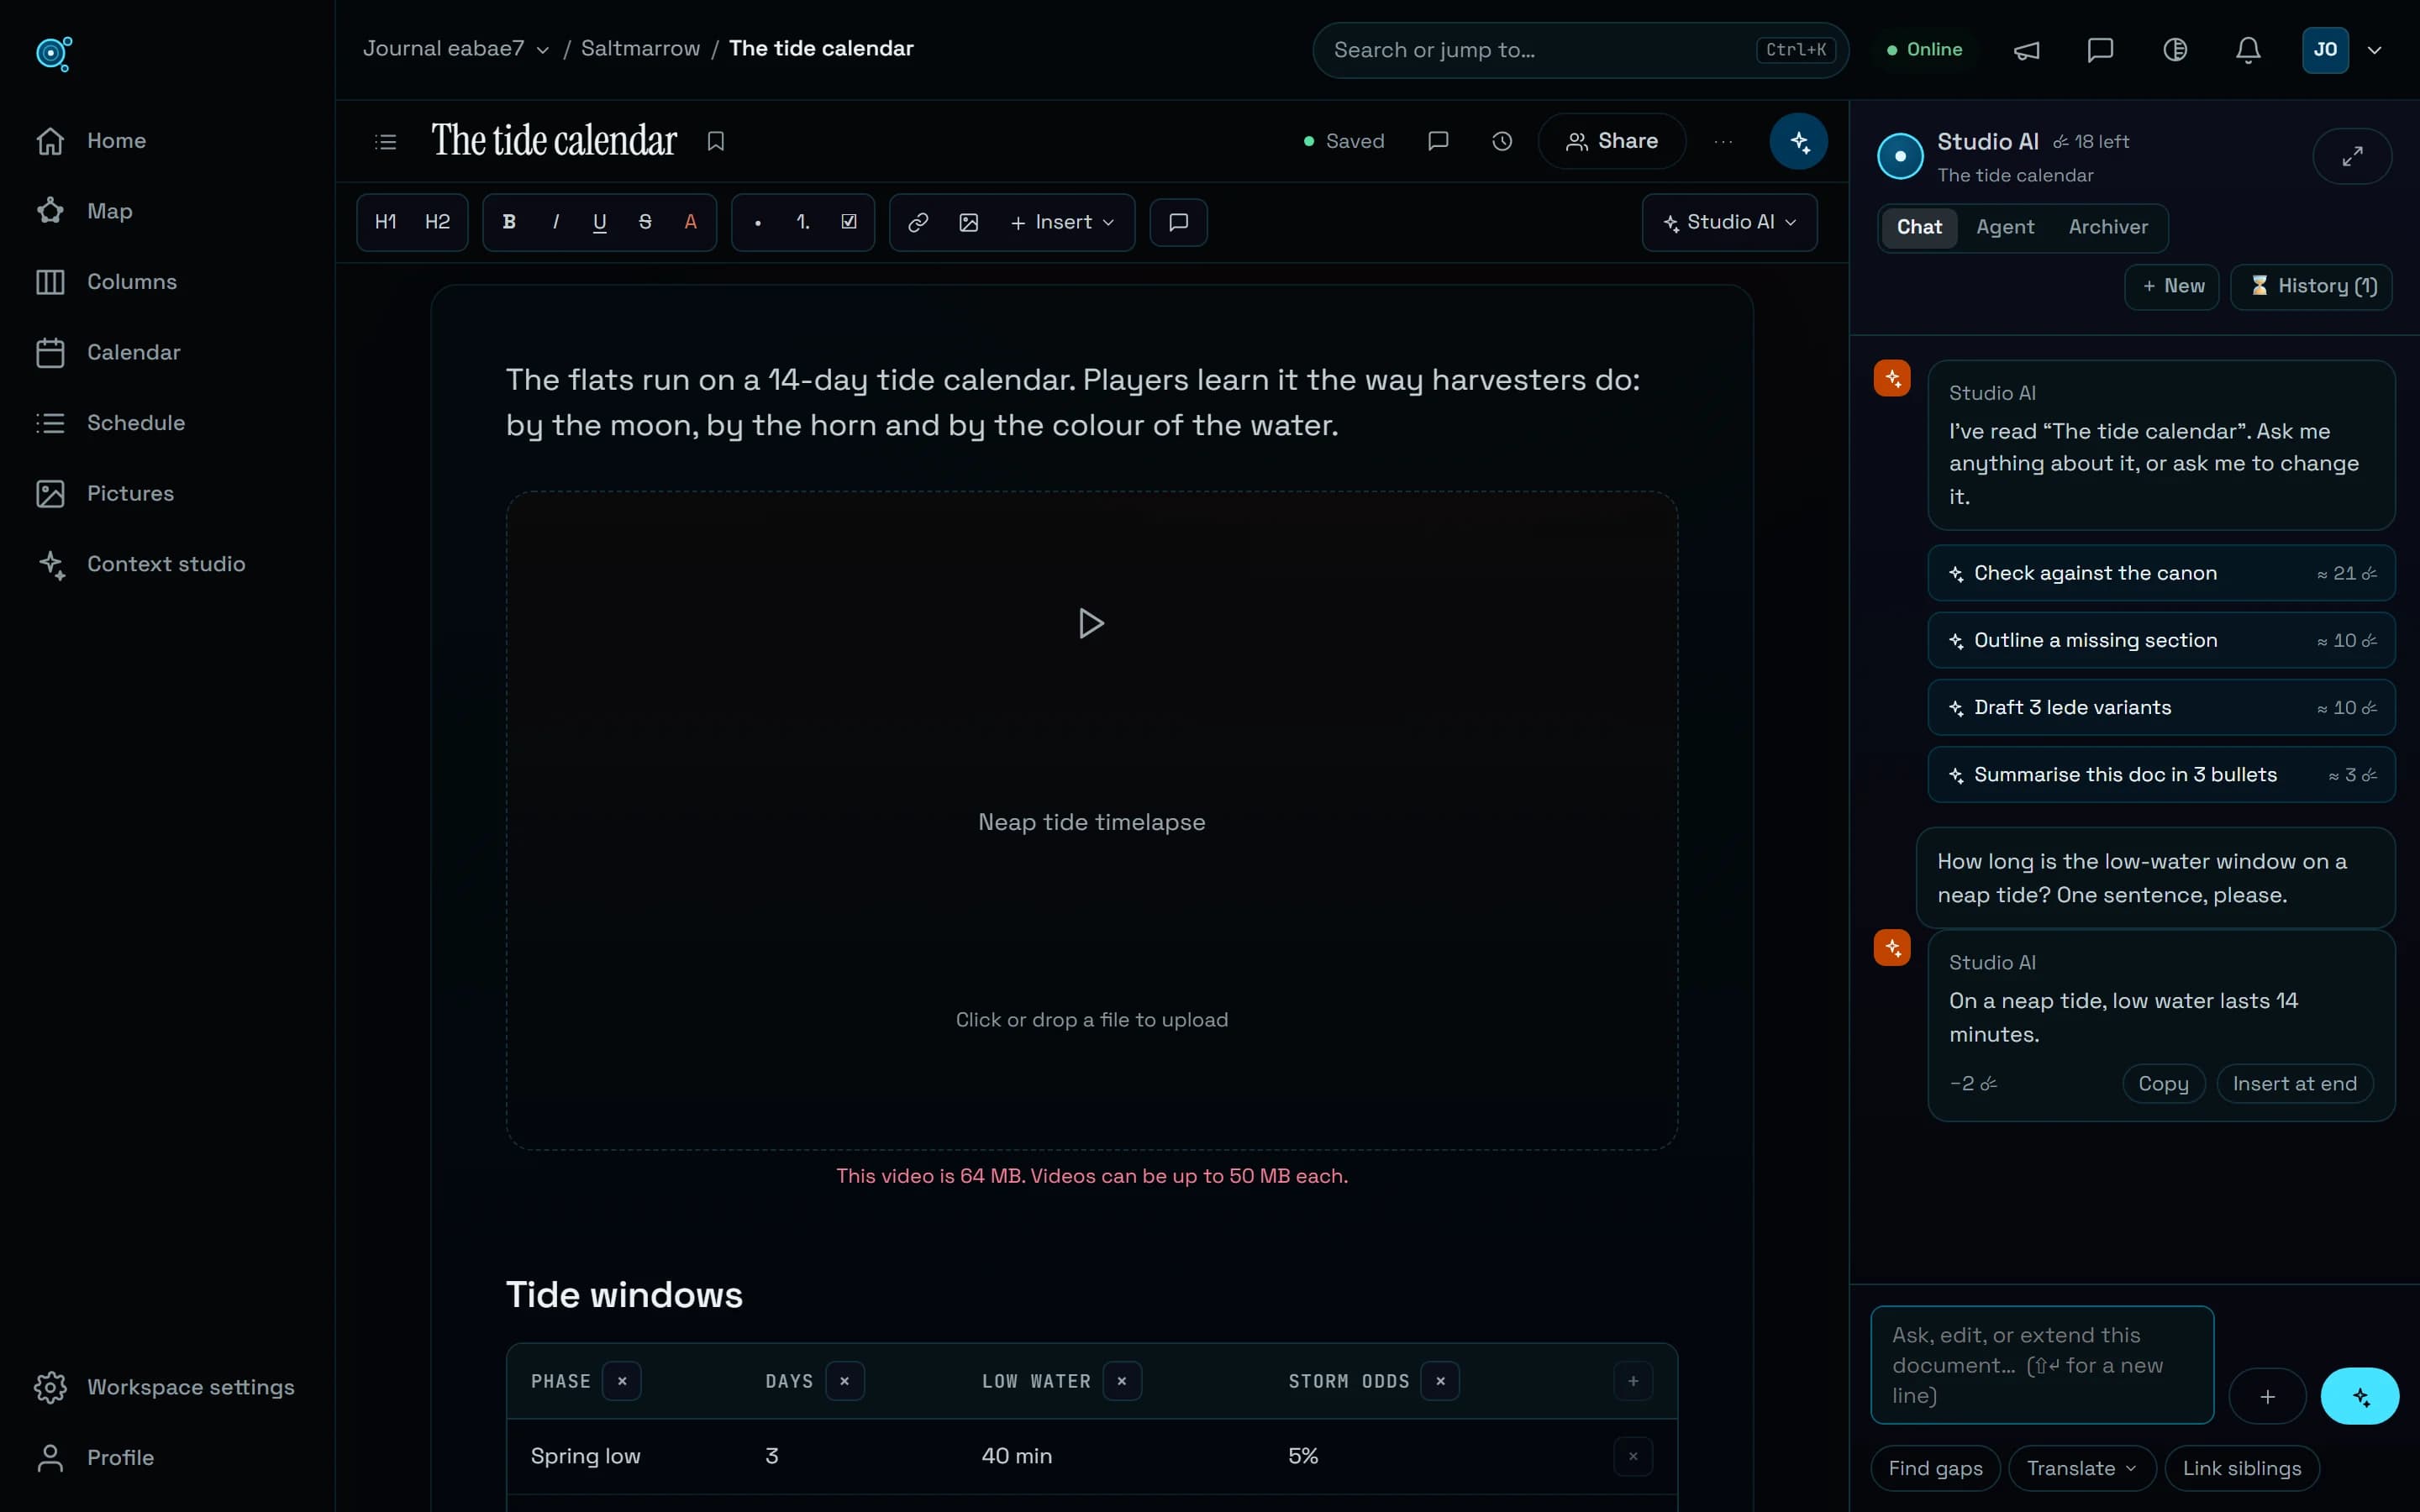Play the Neap tide timelapse video
Image resolution: width=2420 pixels, height=1512 pixels.
[1091, 623]
